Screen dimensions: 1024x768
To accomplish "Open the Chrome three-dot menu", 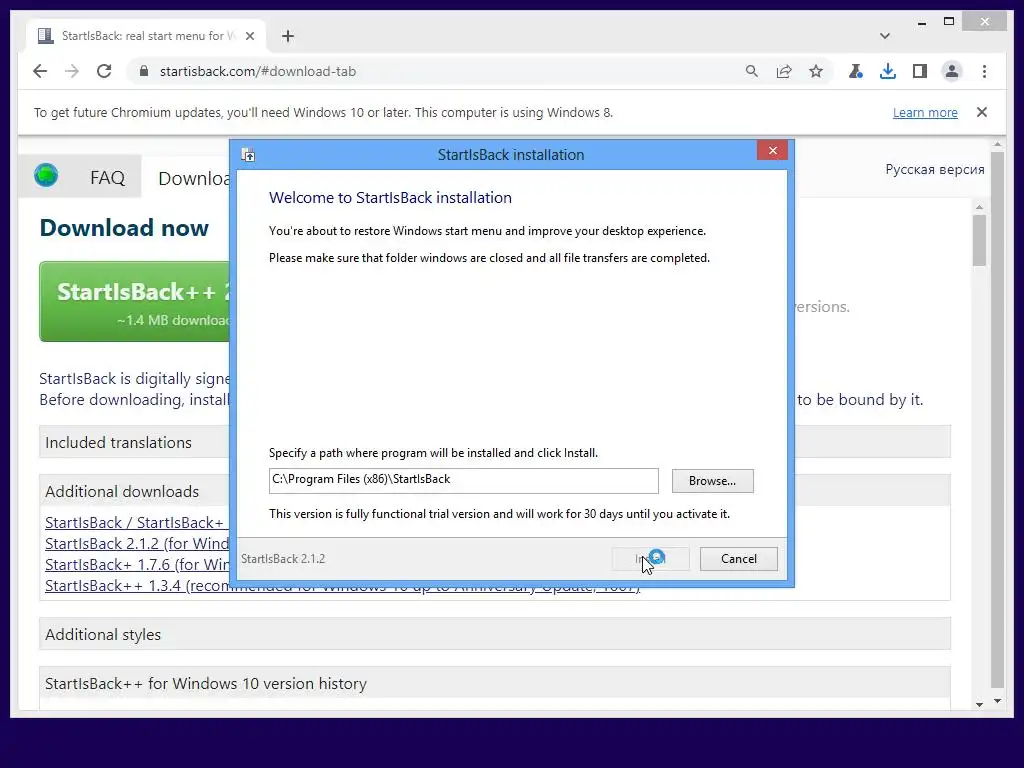I will coord(984,71).
